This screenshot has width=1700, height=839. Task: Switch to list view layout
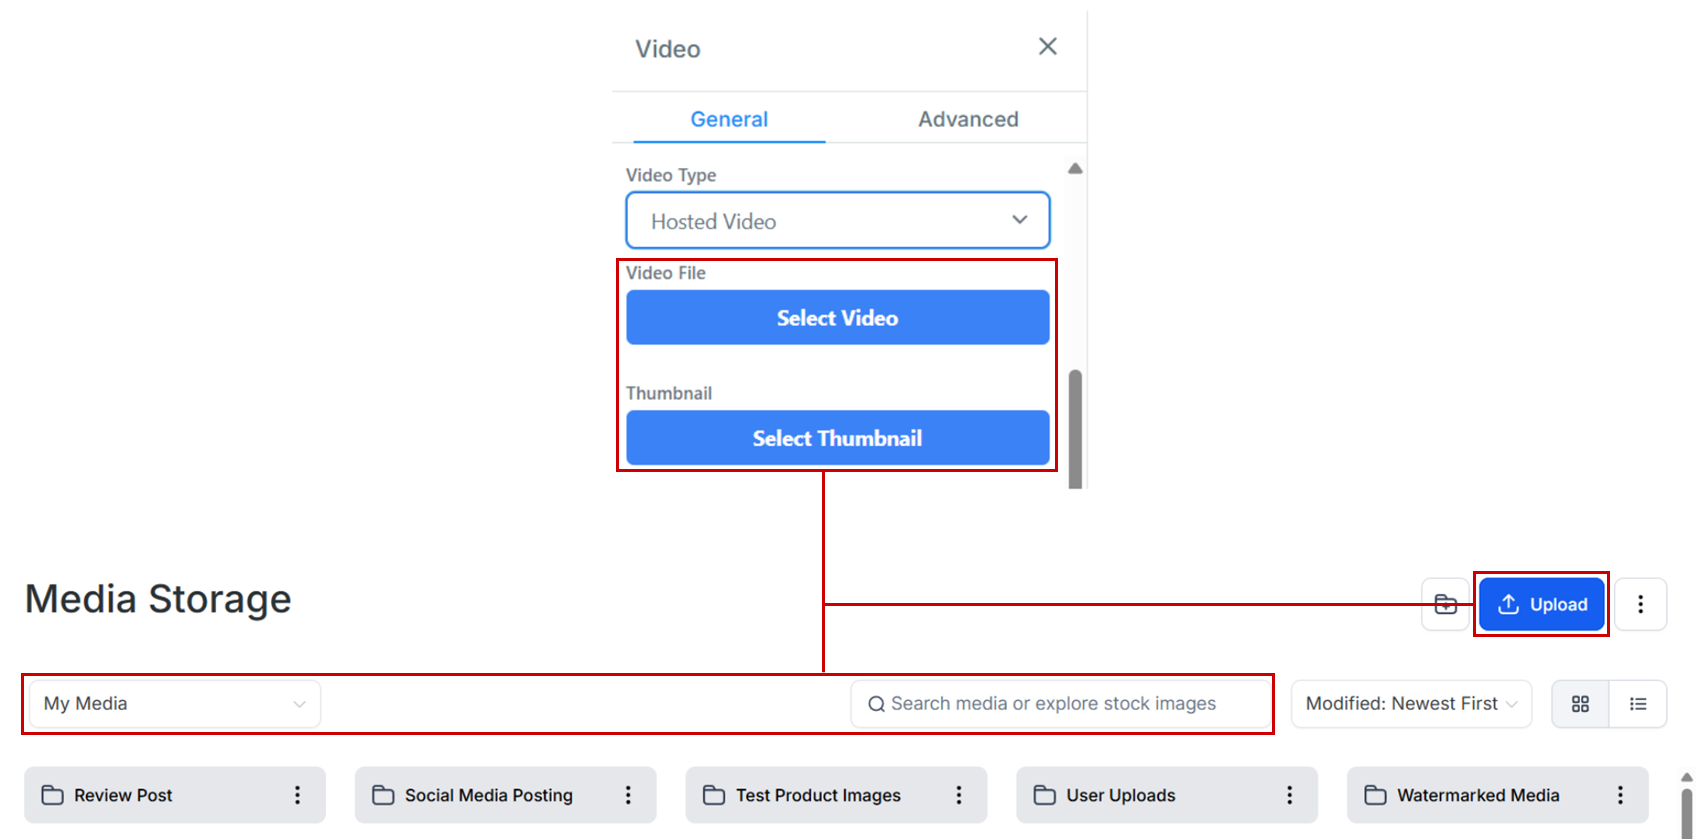point(1638,704)
